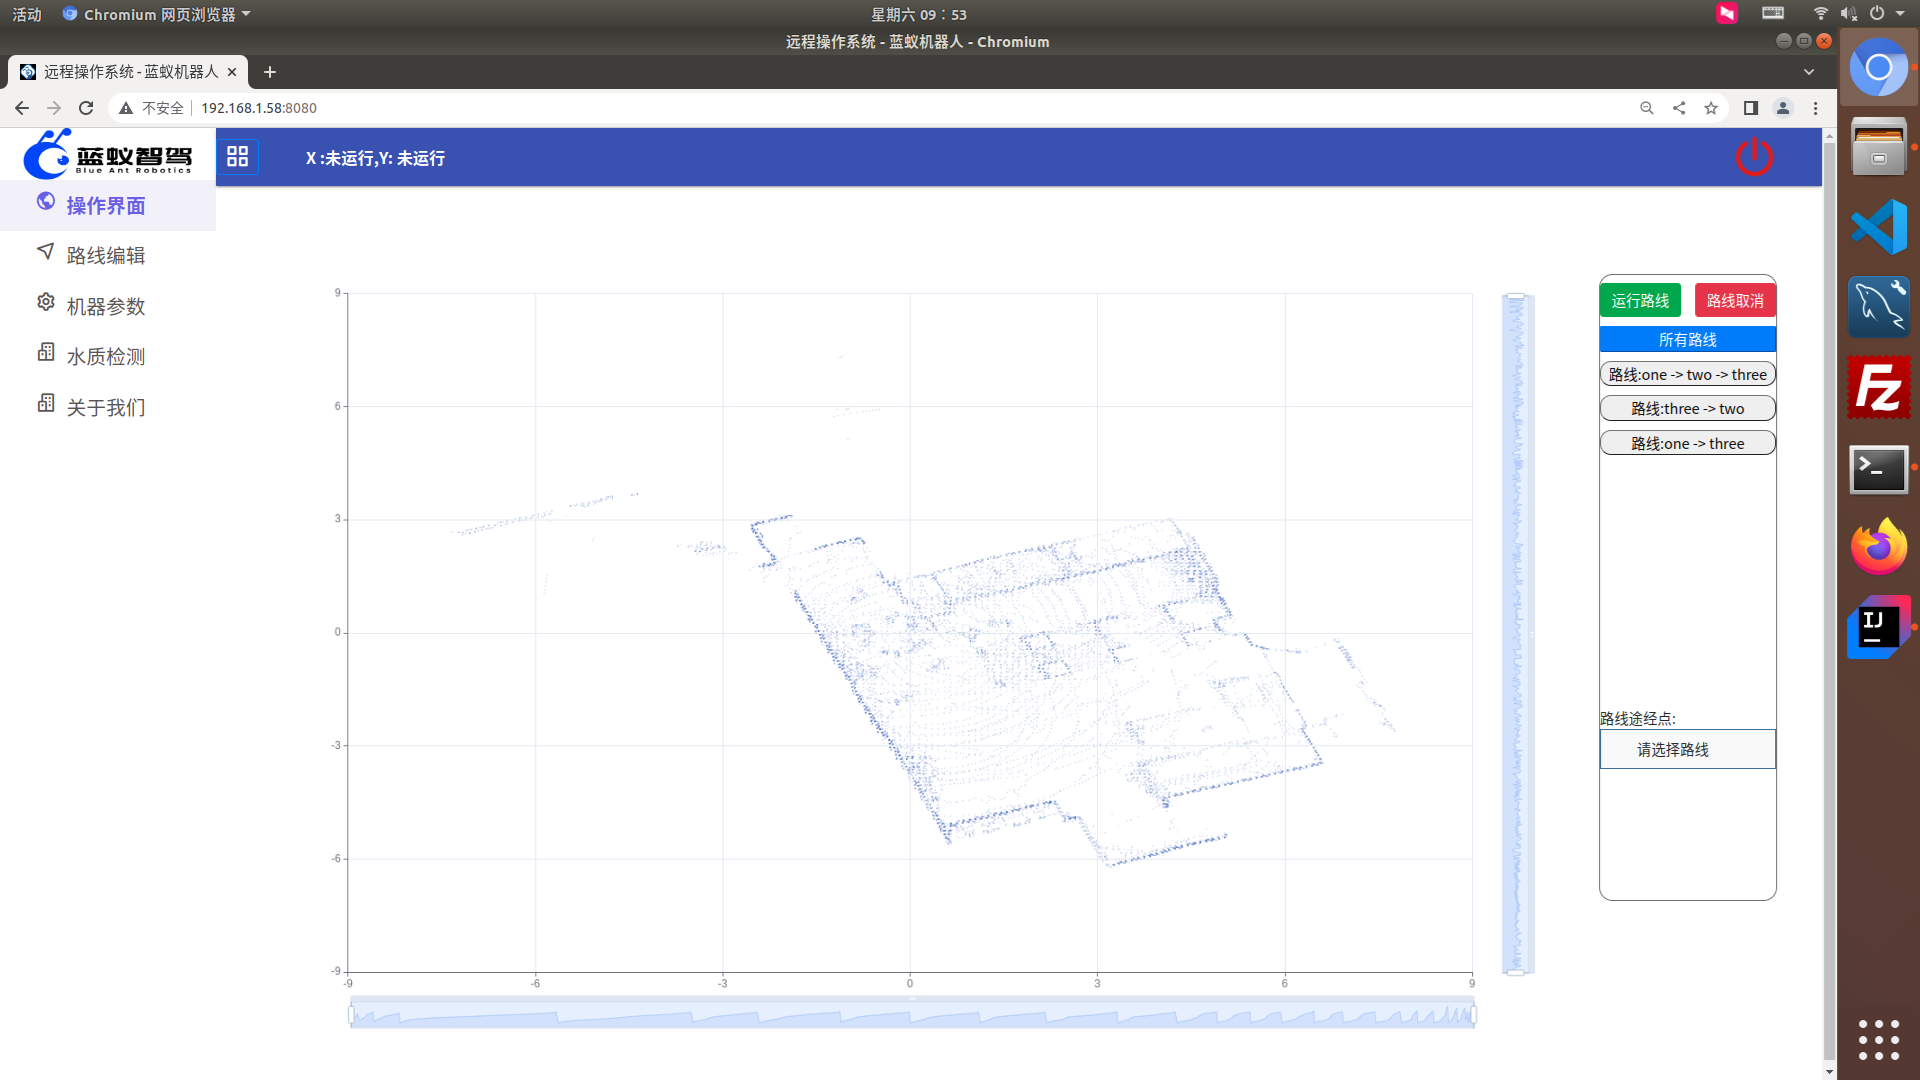1920x1080 pixels.
Task: Launch IntelliJ IDEA from the dock
Action: pyautogui.click(x=1879, y=628)
